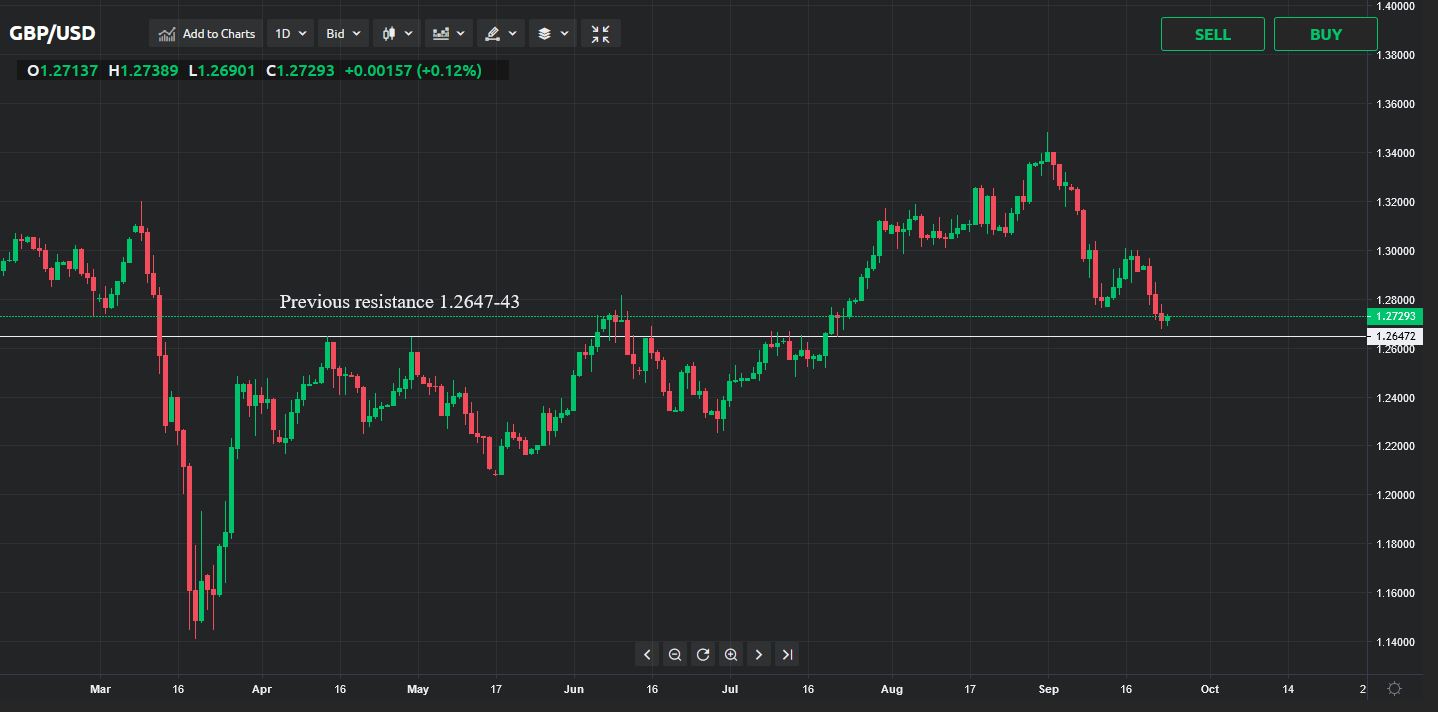The width and height of the screenshot is (1438, 712).
Task: Click the Oct date axis label
Action: (1210, 689)
